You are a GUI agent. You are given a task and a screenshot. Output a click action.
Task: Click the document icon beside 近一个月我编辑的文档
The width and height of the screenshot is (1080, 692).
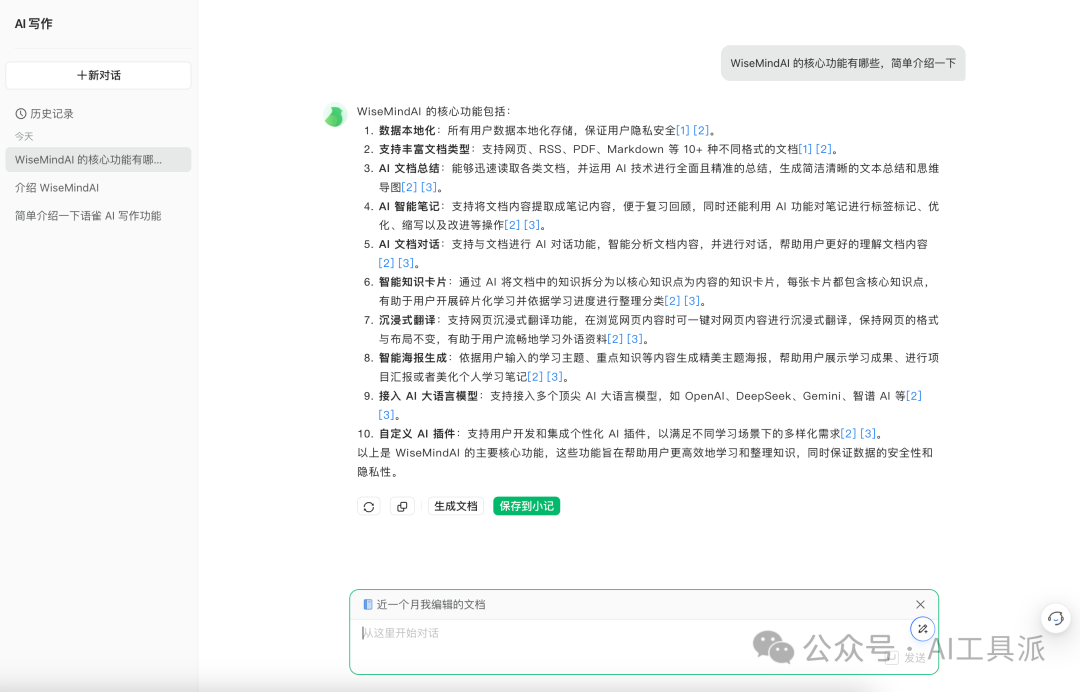368,605
